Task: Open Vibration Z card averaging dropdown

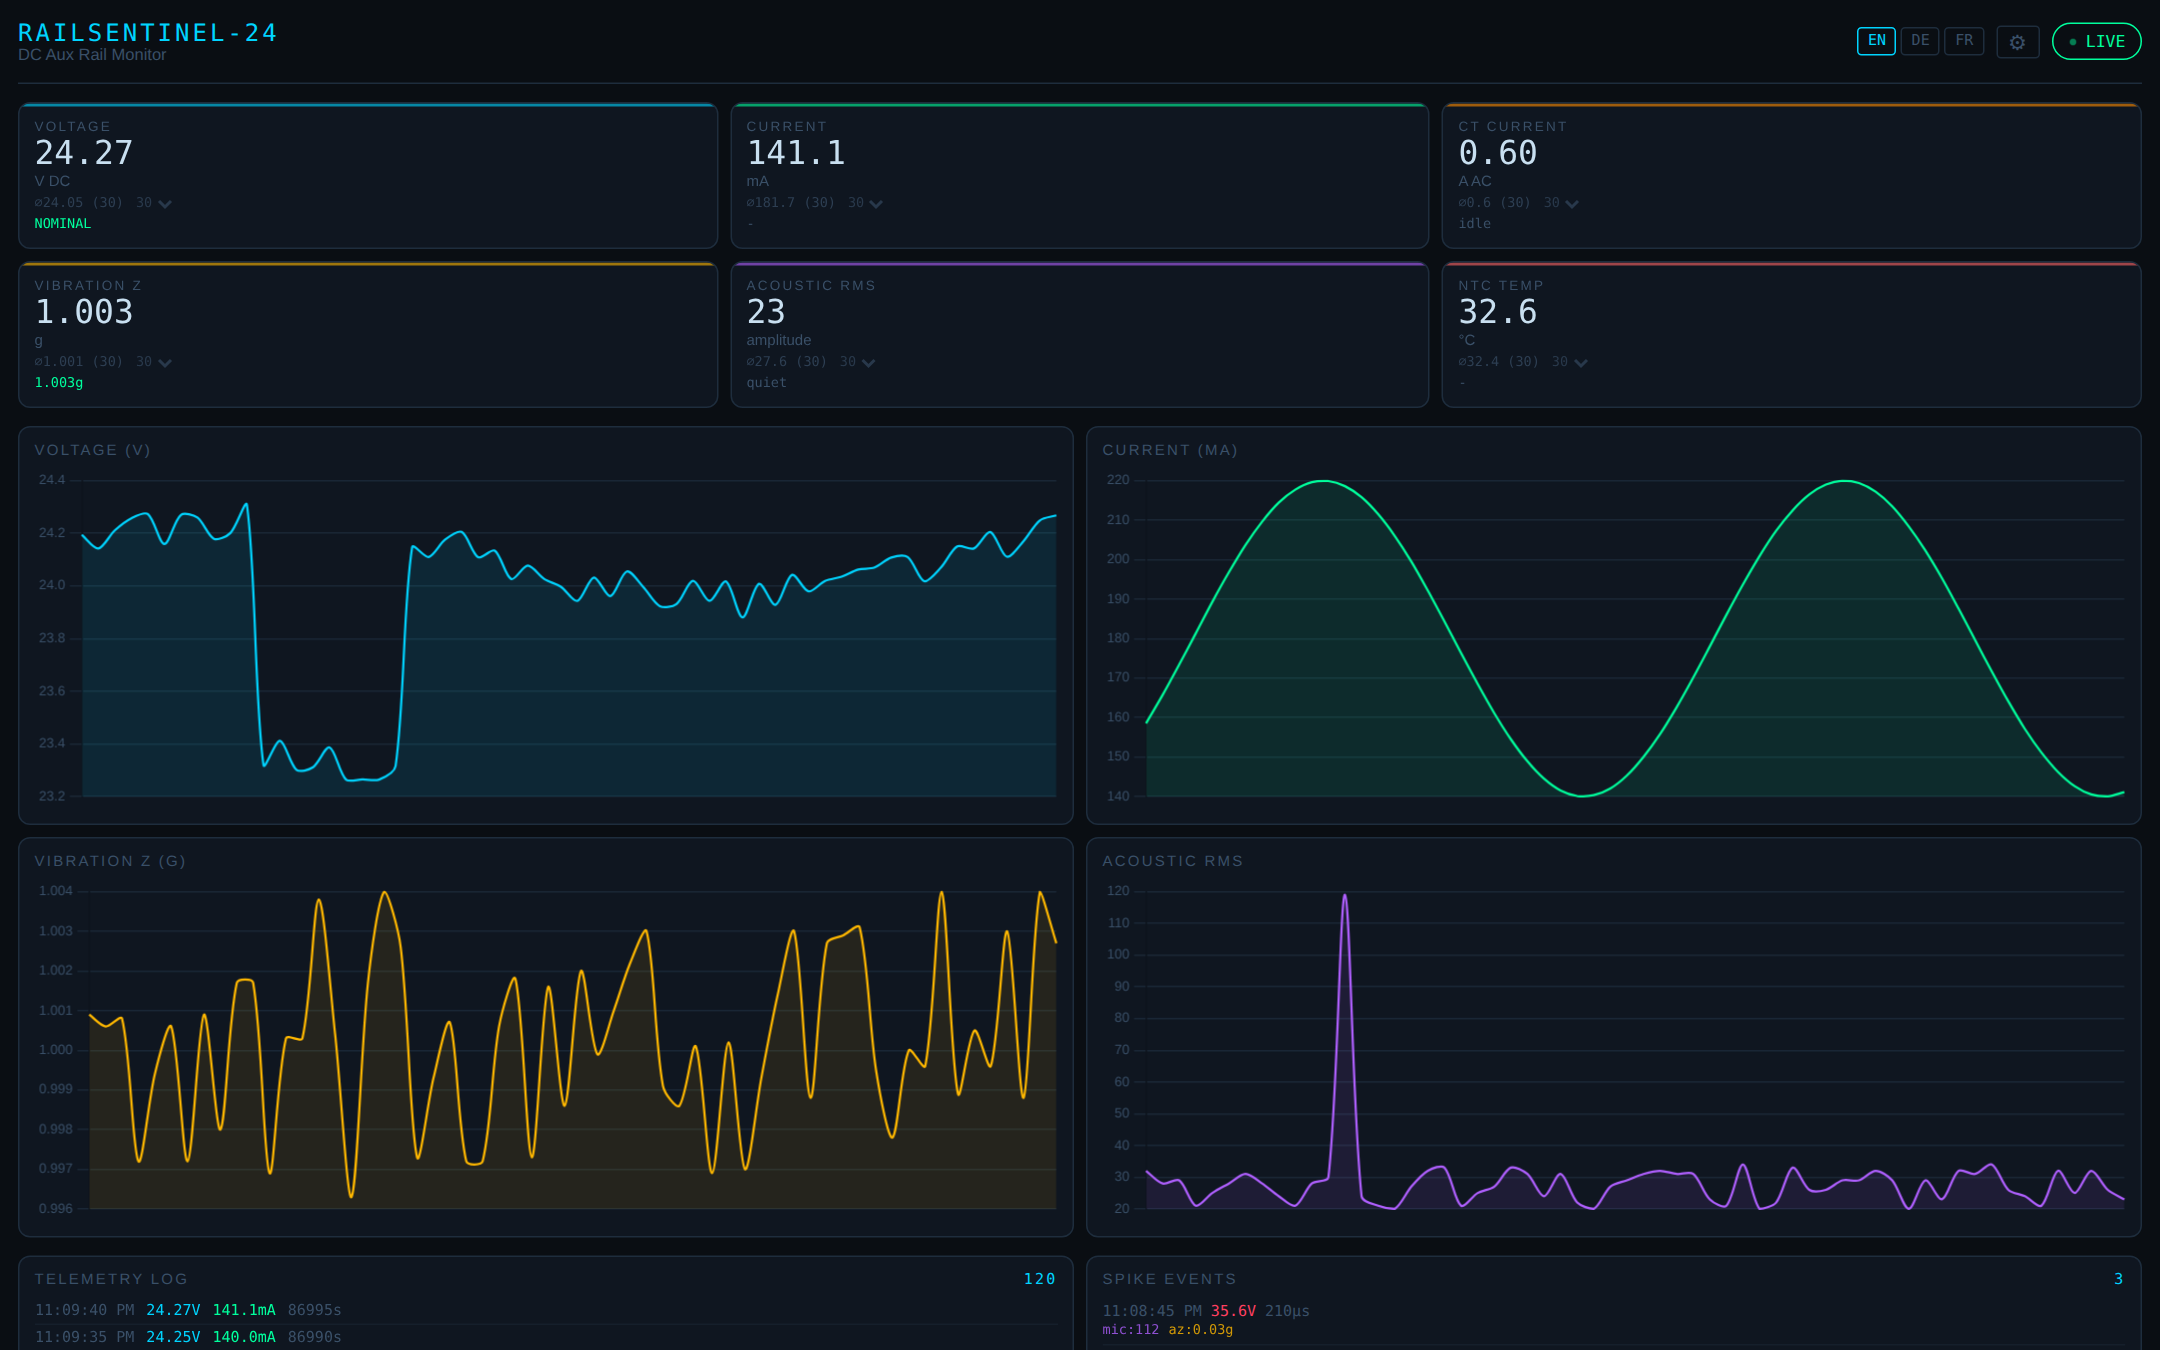Action: click(x=154, y=362)
